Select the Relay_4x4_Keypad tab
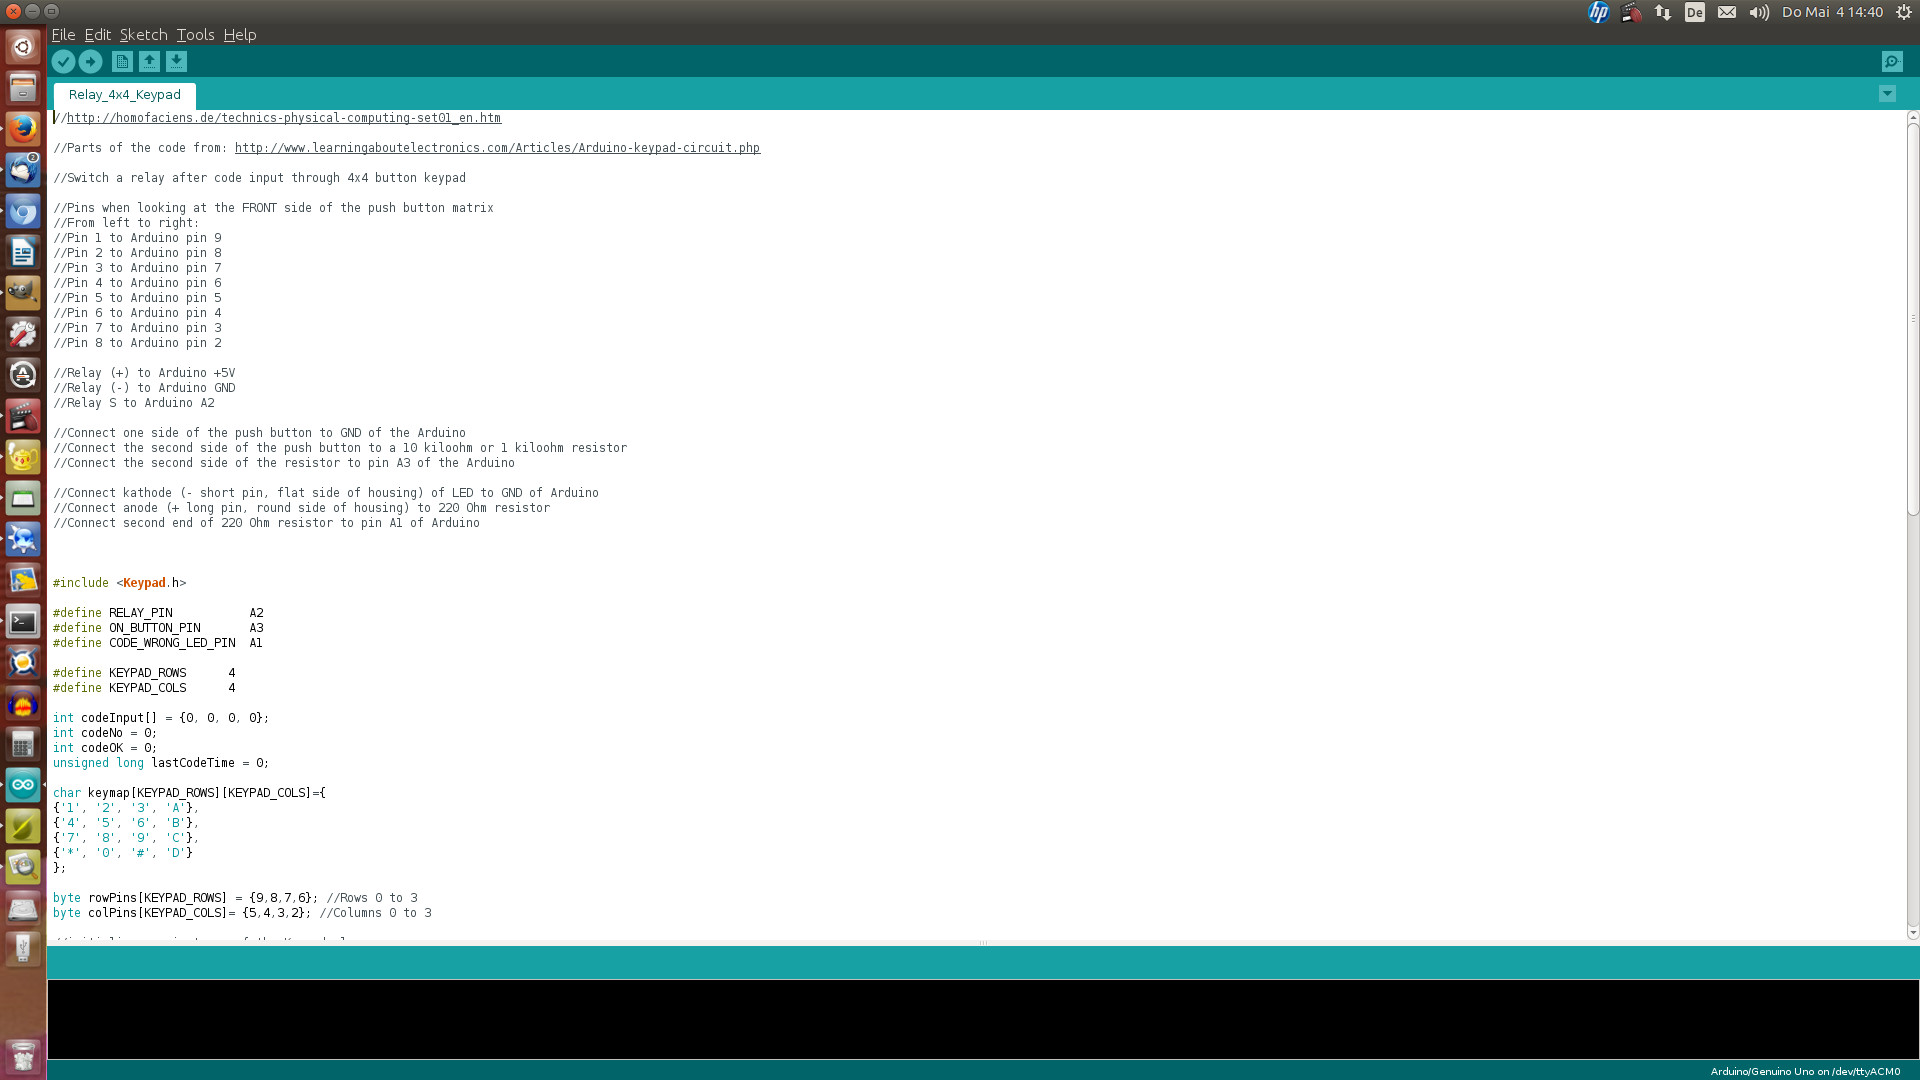This screenshot has height=1080, width=1920. pyautogui.click(x=125, y=95)
